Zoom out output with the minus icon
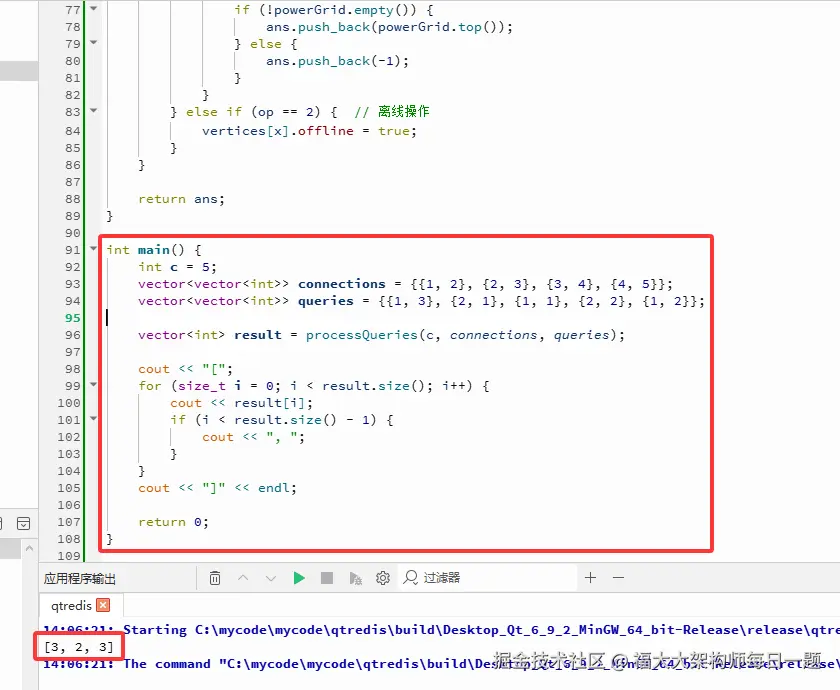Viewport: 840px width, 690px height. pos(618,578)
